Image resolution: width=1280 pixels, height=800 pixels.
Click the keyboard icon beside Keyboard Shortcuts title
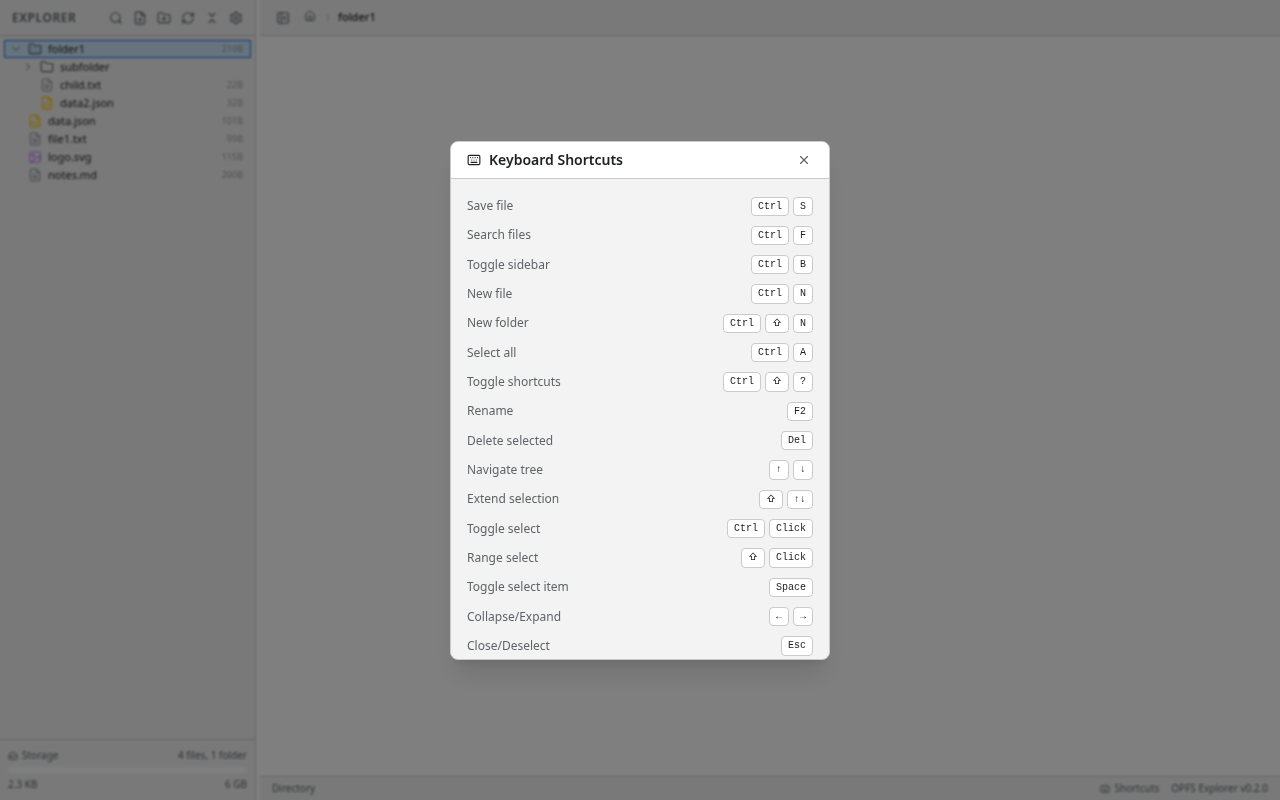(x=474, y=160)
